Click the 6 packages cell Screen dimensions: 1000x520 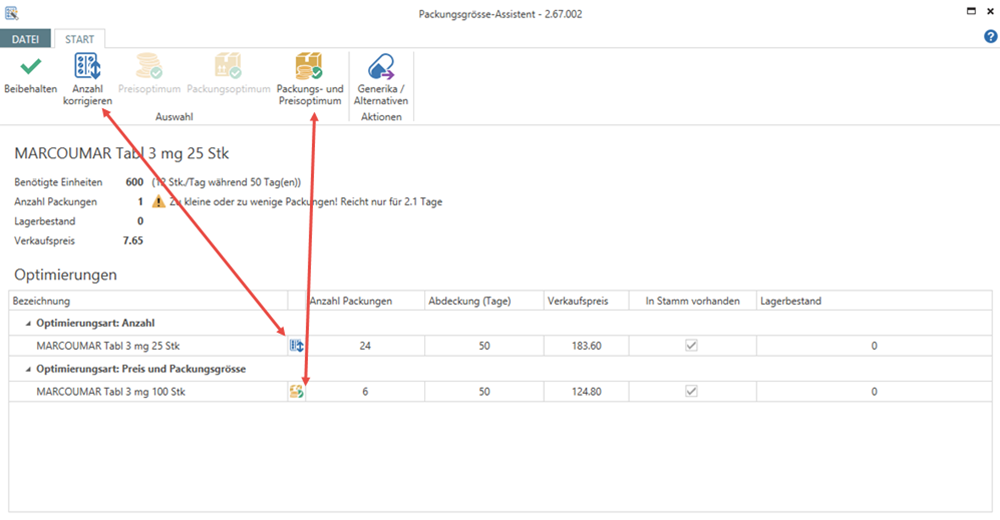(x=365, y=392)
